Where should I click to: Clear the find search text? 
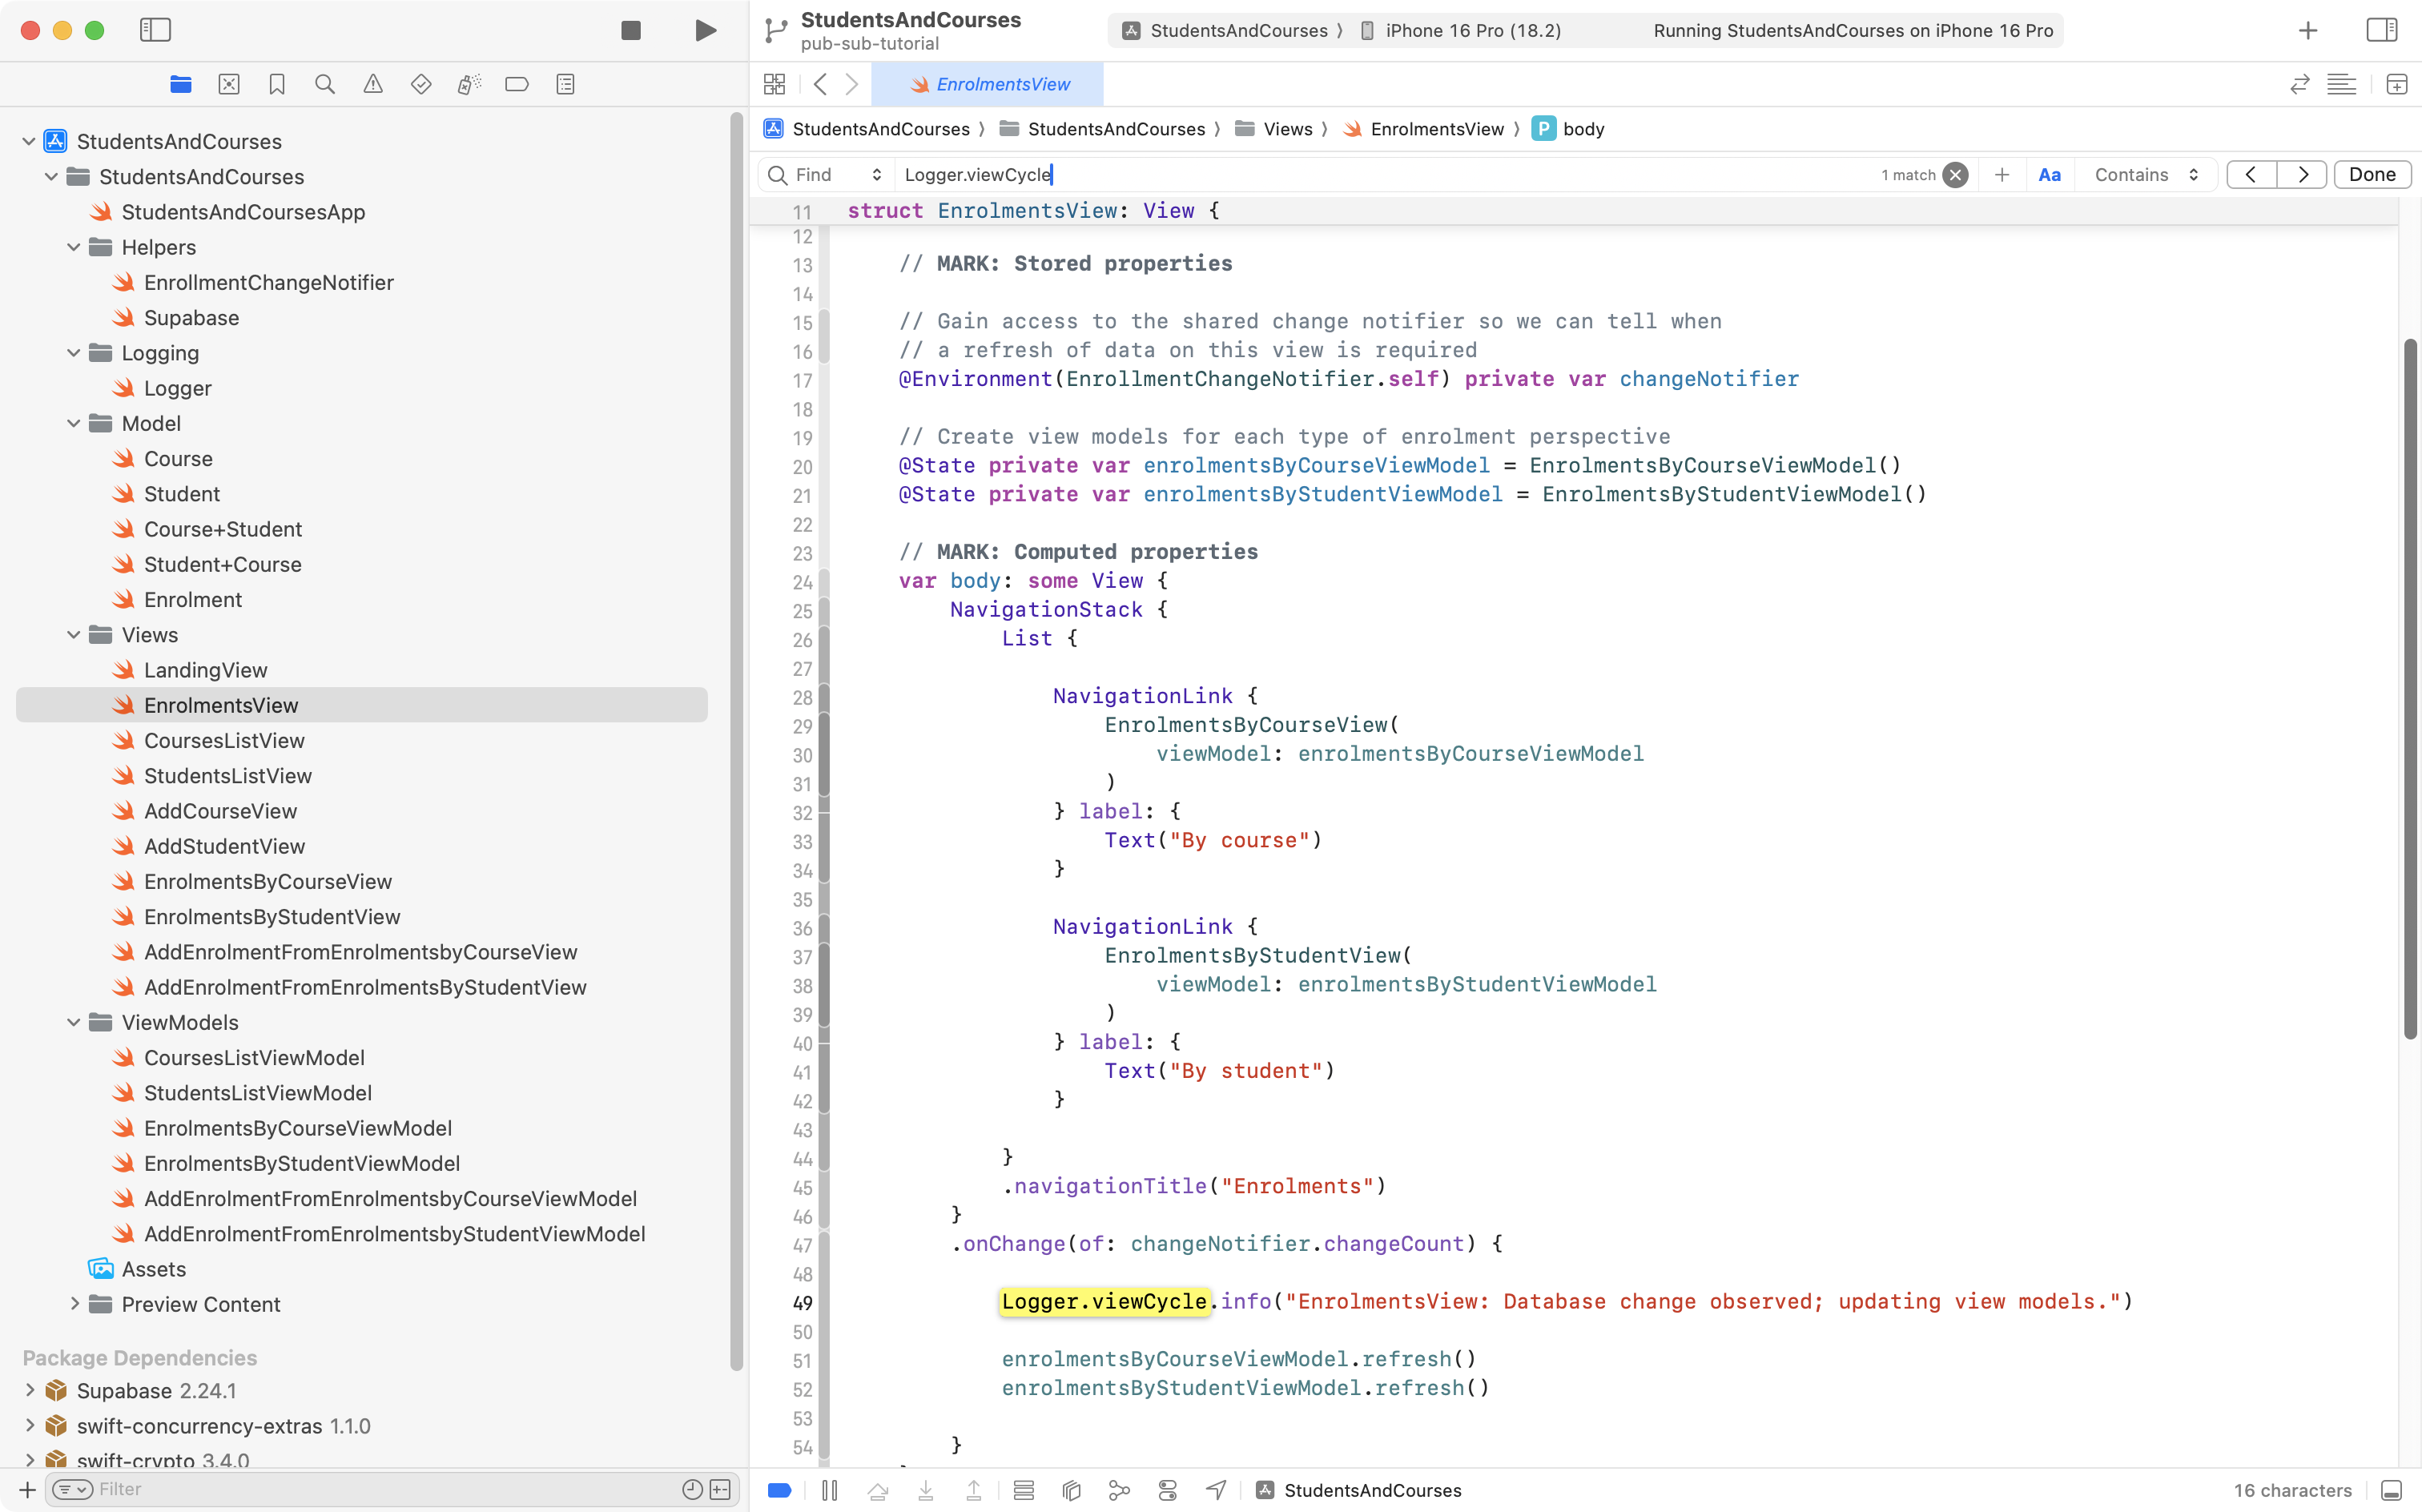coord(1955,175)
